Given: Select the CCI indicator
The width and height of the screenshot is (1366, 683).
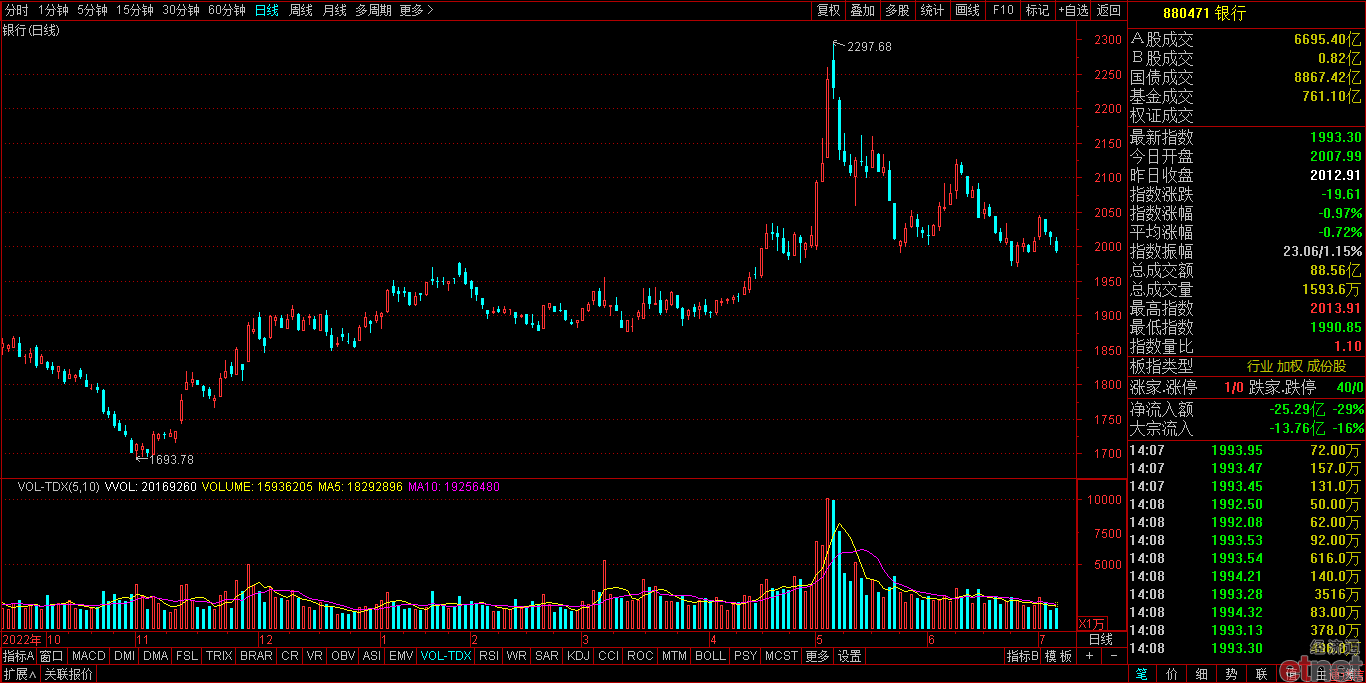Looking at the screenshot, I should pos(608,656).
